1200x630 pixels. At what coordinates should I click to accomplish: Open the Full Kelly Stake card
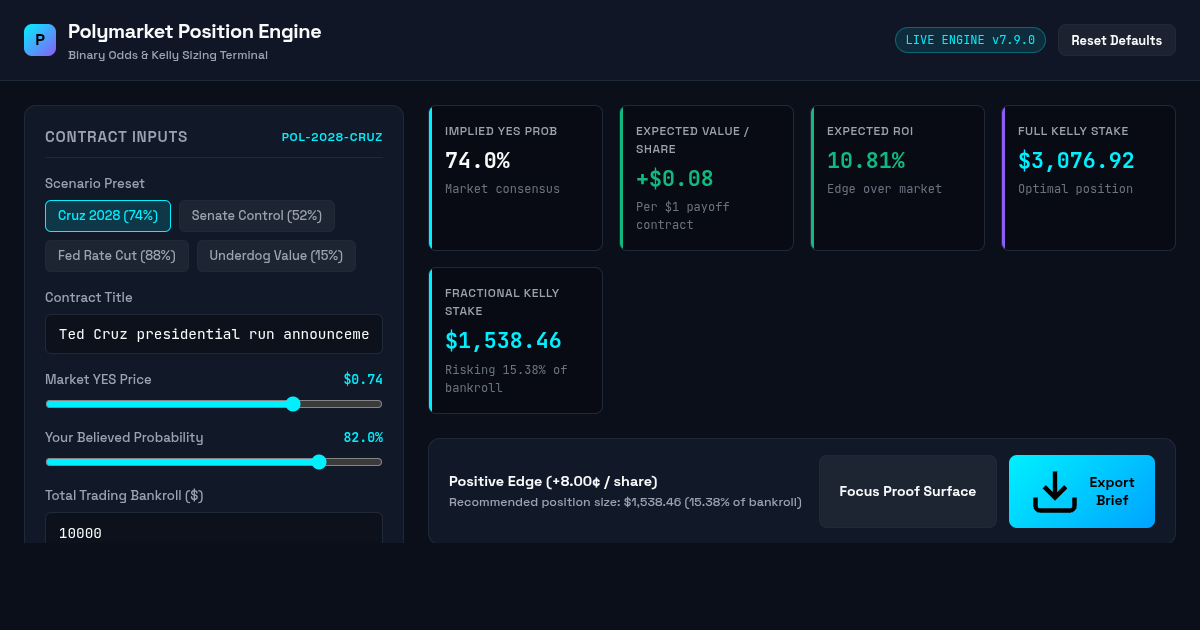click(x=1089, y=178)
